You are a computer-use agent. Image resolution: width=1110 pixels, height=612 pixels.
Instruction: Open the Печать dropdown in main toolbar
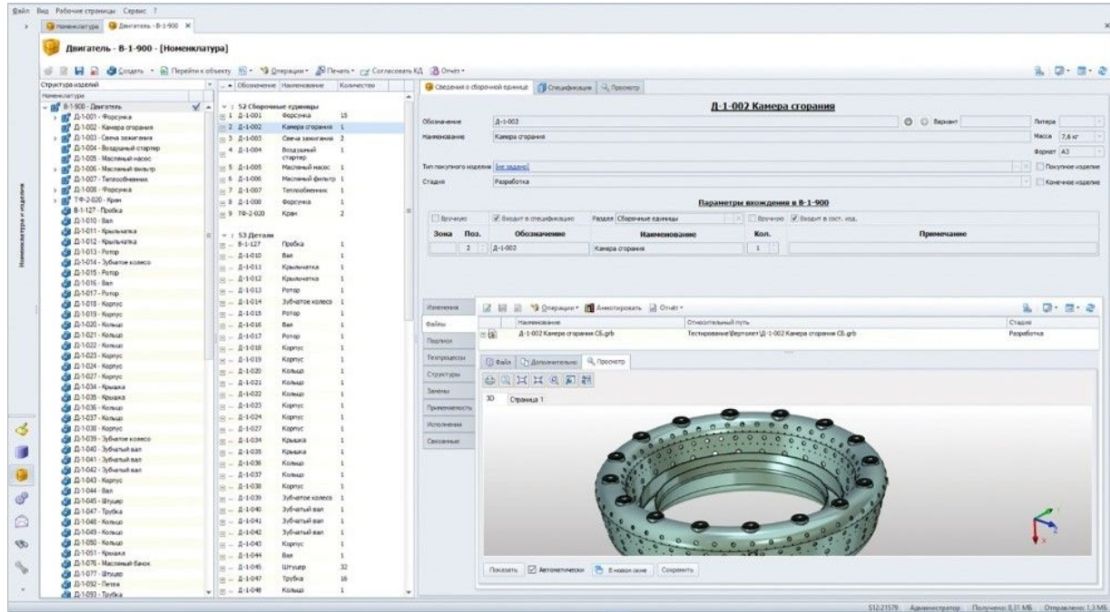click(x=335, y=71)
